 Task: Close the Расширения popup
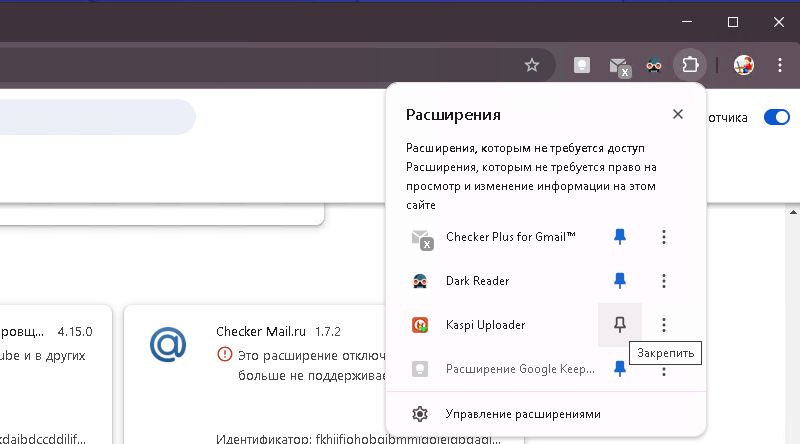pyautogui.click(x=678, y=114)
